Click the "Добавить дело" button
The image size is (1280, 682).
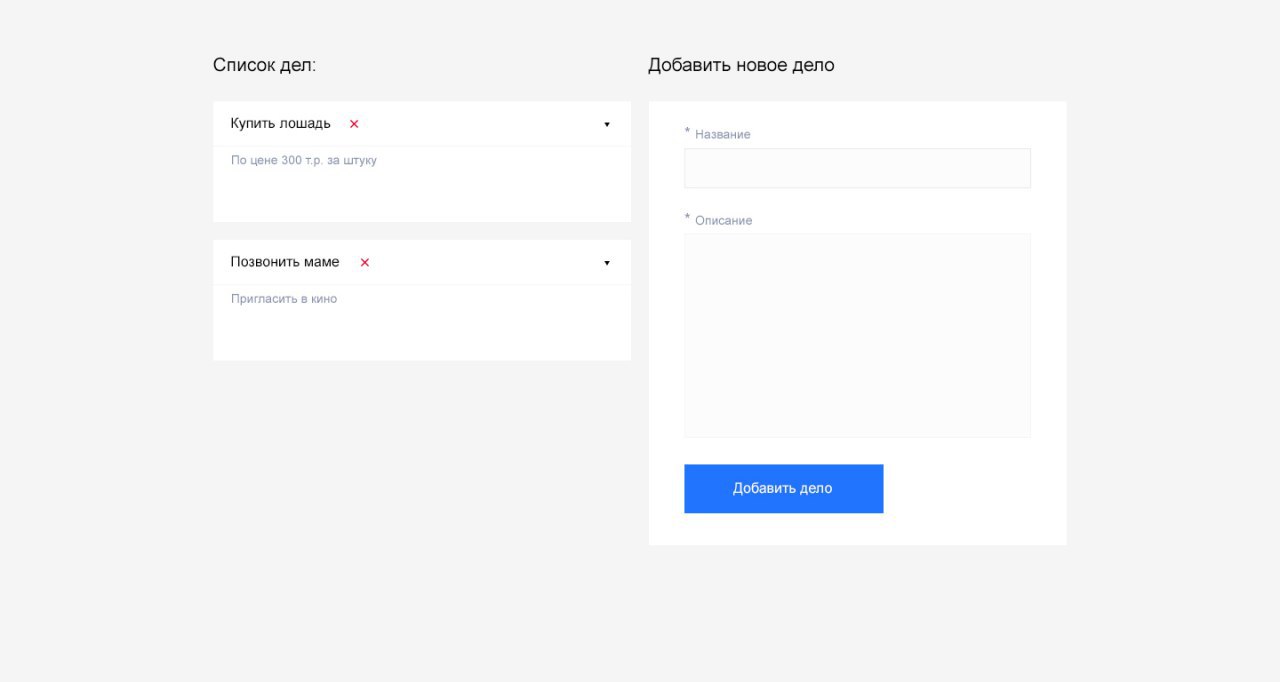point(783,489)
